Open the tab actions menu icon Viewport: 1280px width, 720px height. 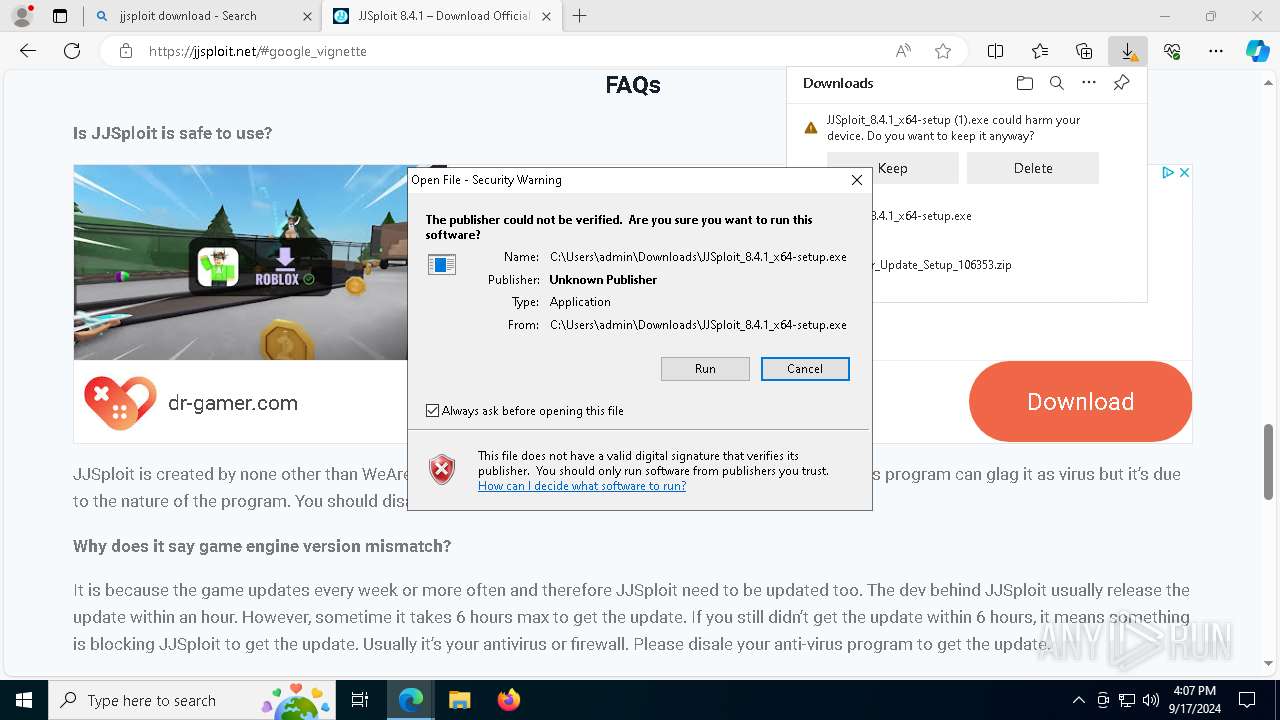60,16
